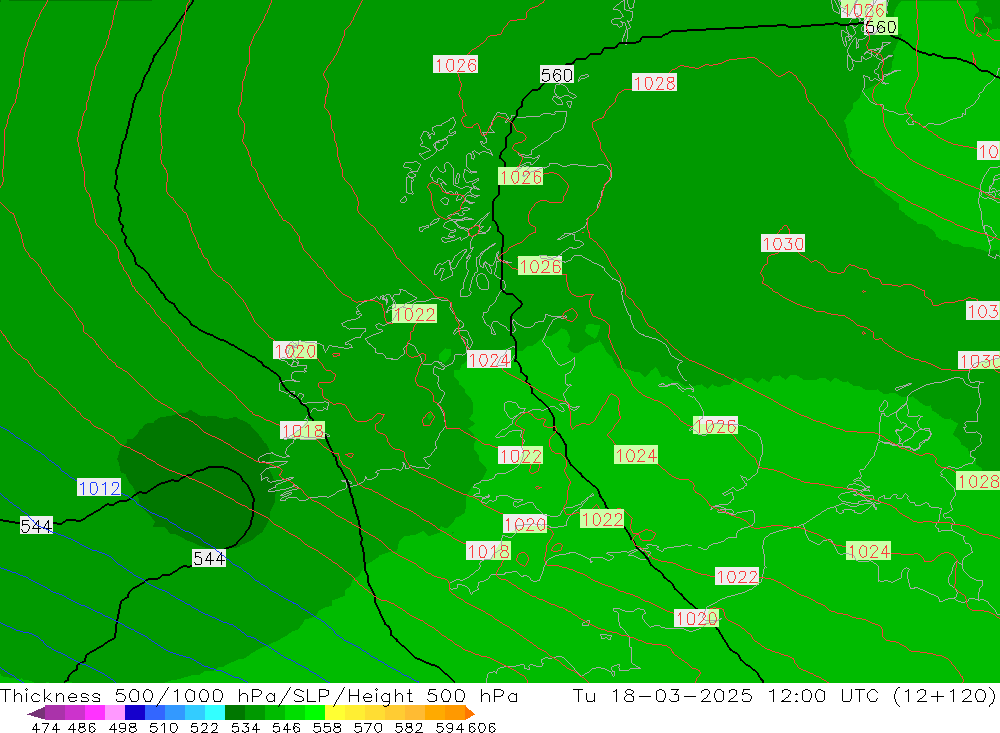This screenshot has height=733, width=1000.
Task: Click the 1030 label over the North Sea
Action: [783, 244]
